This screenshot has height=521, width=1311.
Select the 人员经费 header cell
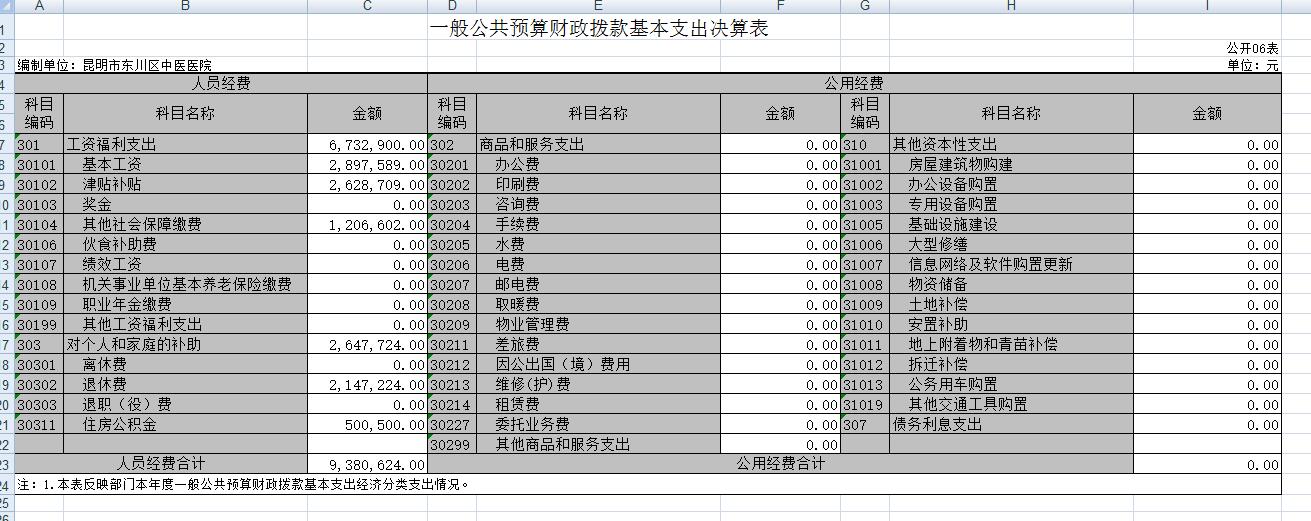[221, 84]
